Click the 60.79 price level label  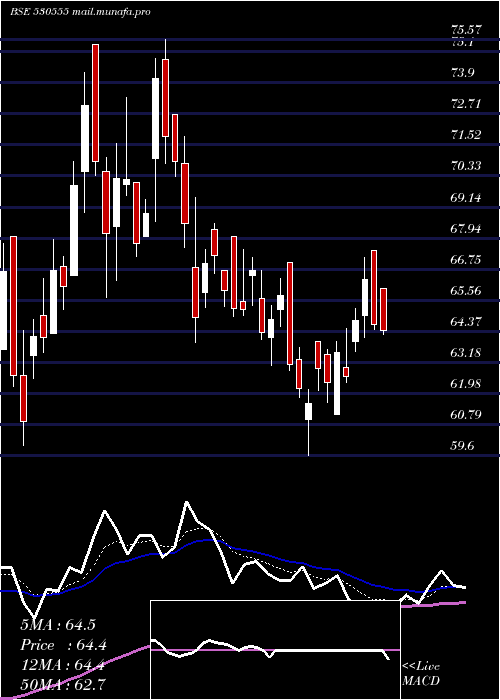[x=466, y=415]
